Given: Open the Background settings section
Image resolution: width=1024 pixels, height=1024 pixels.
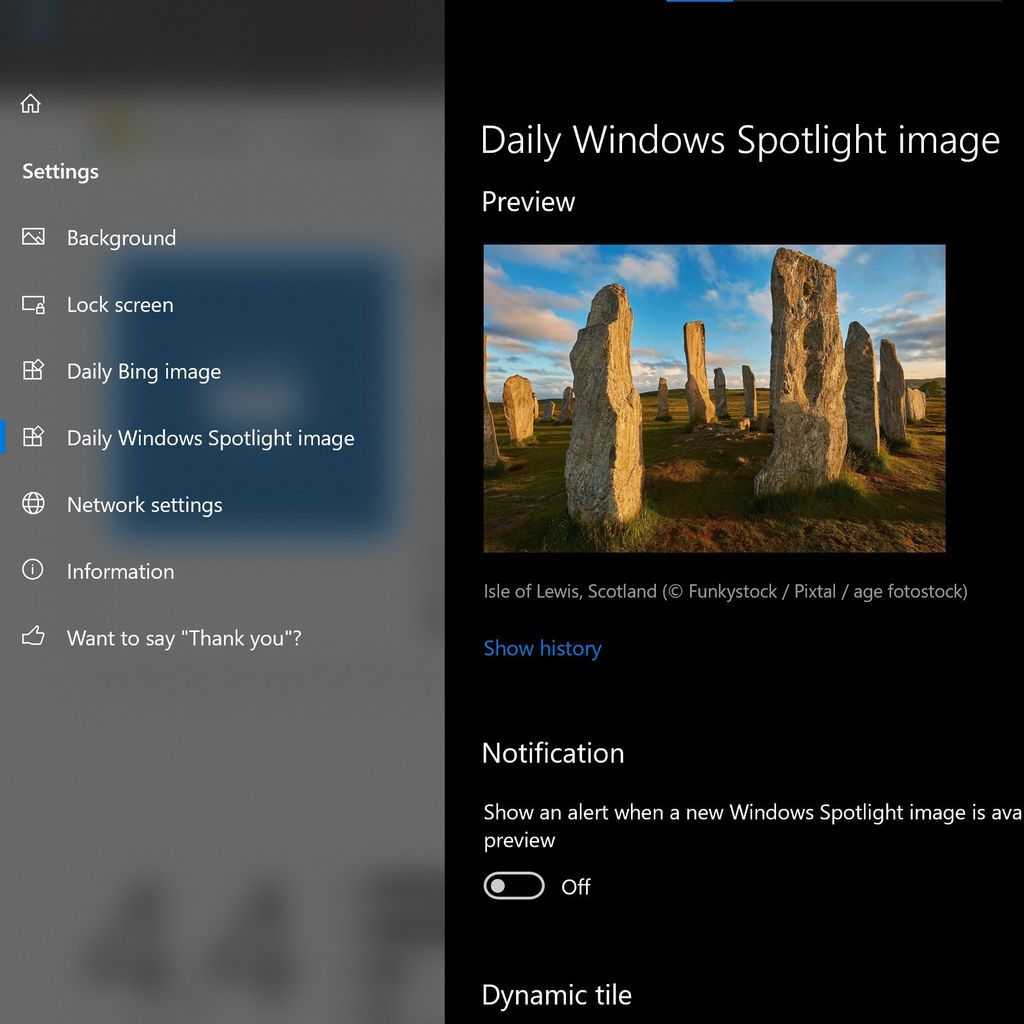Looking at the screenshot, I should point(121,237).
